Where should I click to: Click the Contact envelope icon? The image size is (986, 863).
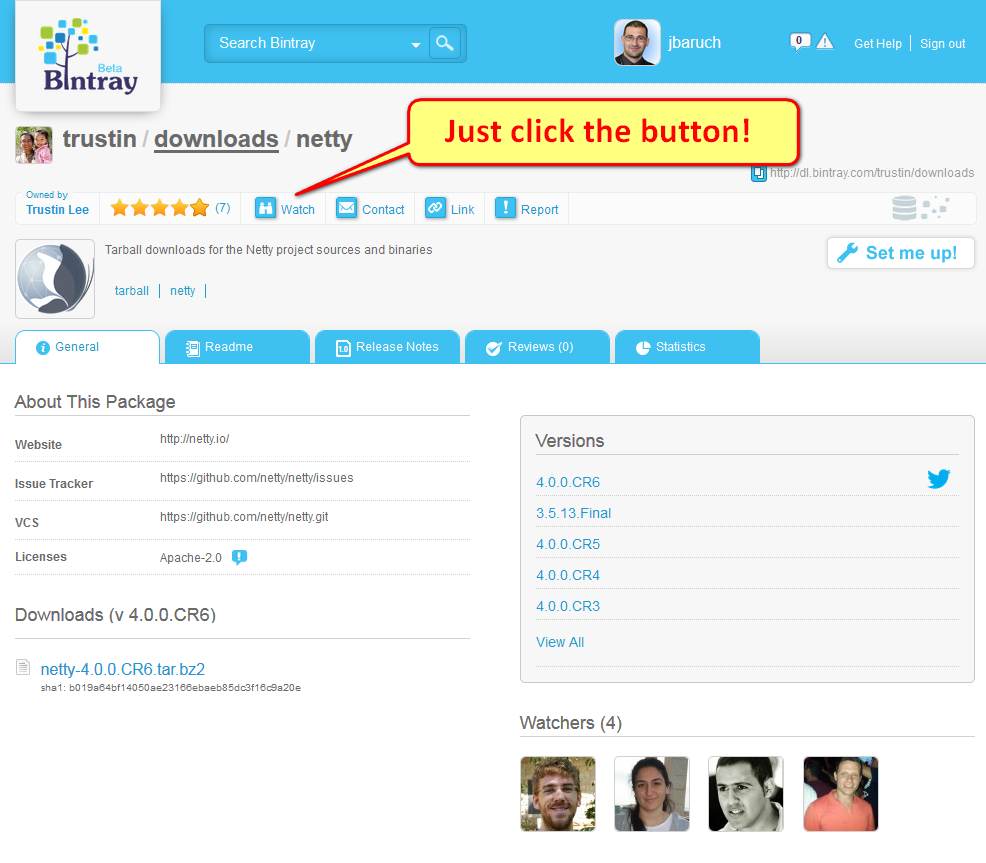pyautogui.click(x=346, y=208)
